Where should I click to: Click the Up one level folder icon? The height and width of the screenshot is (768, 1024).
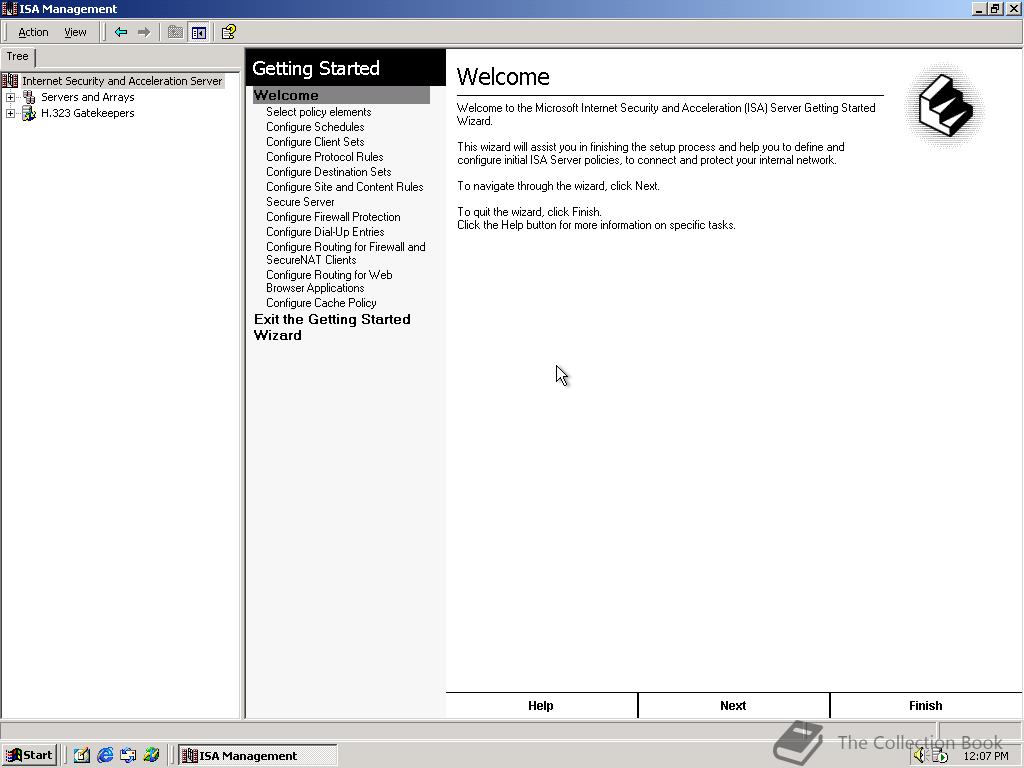point(175,32)
